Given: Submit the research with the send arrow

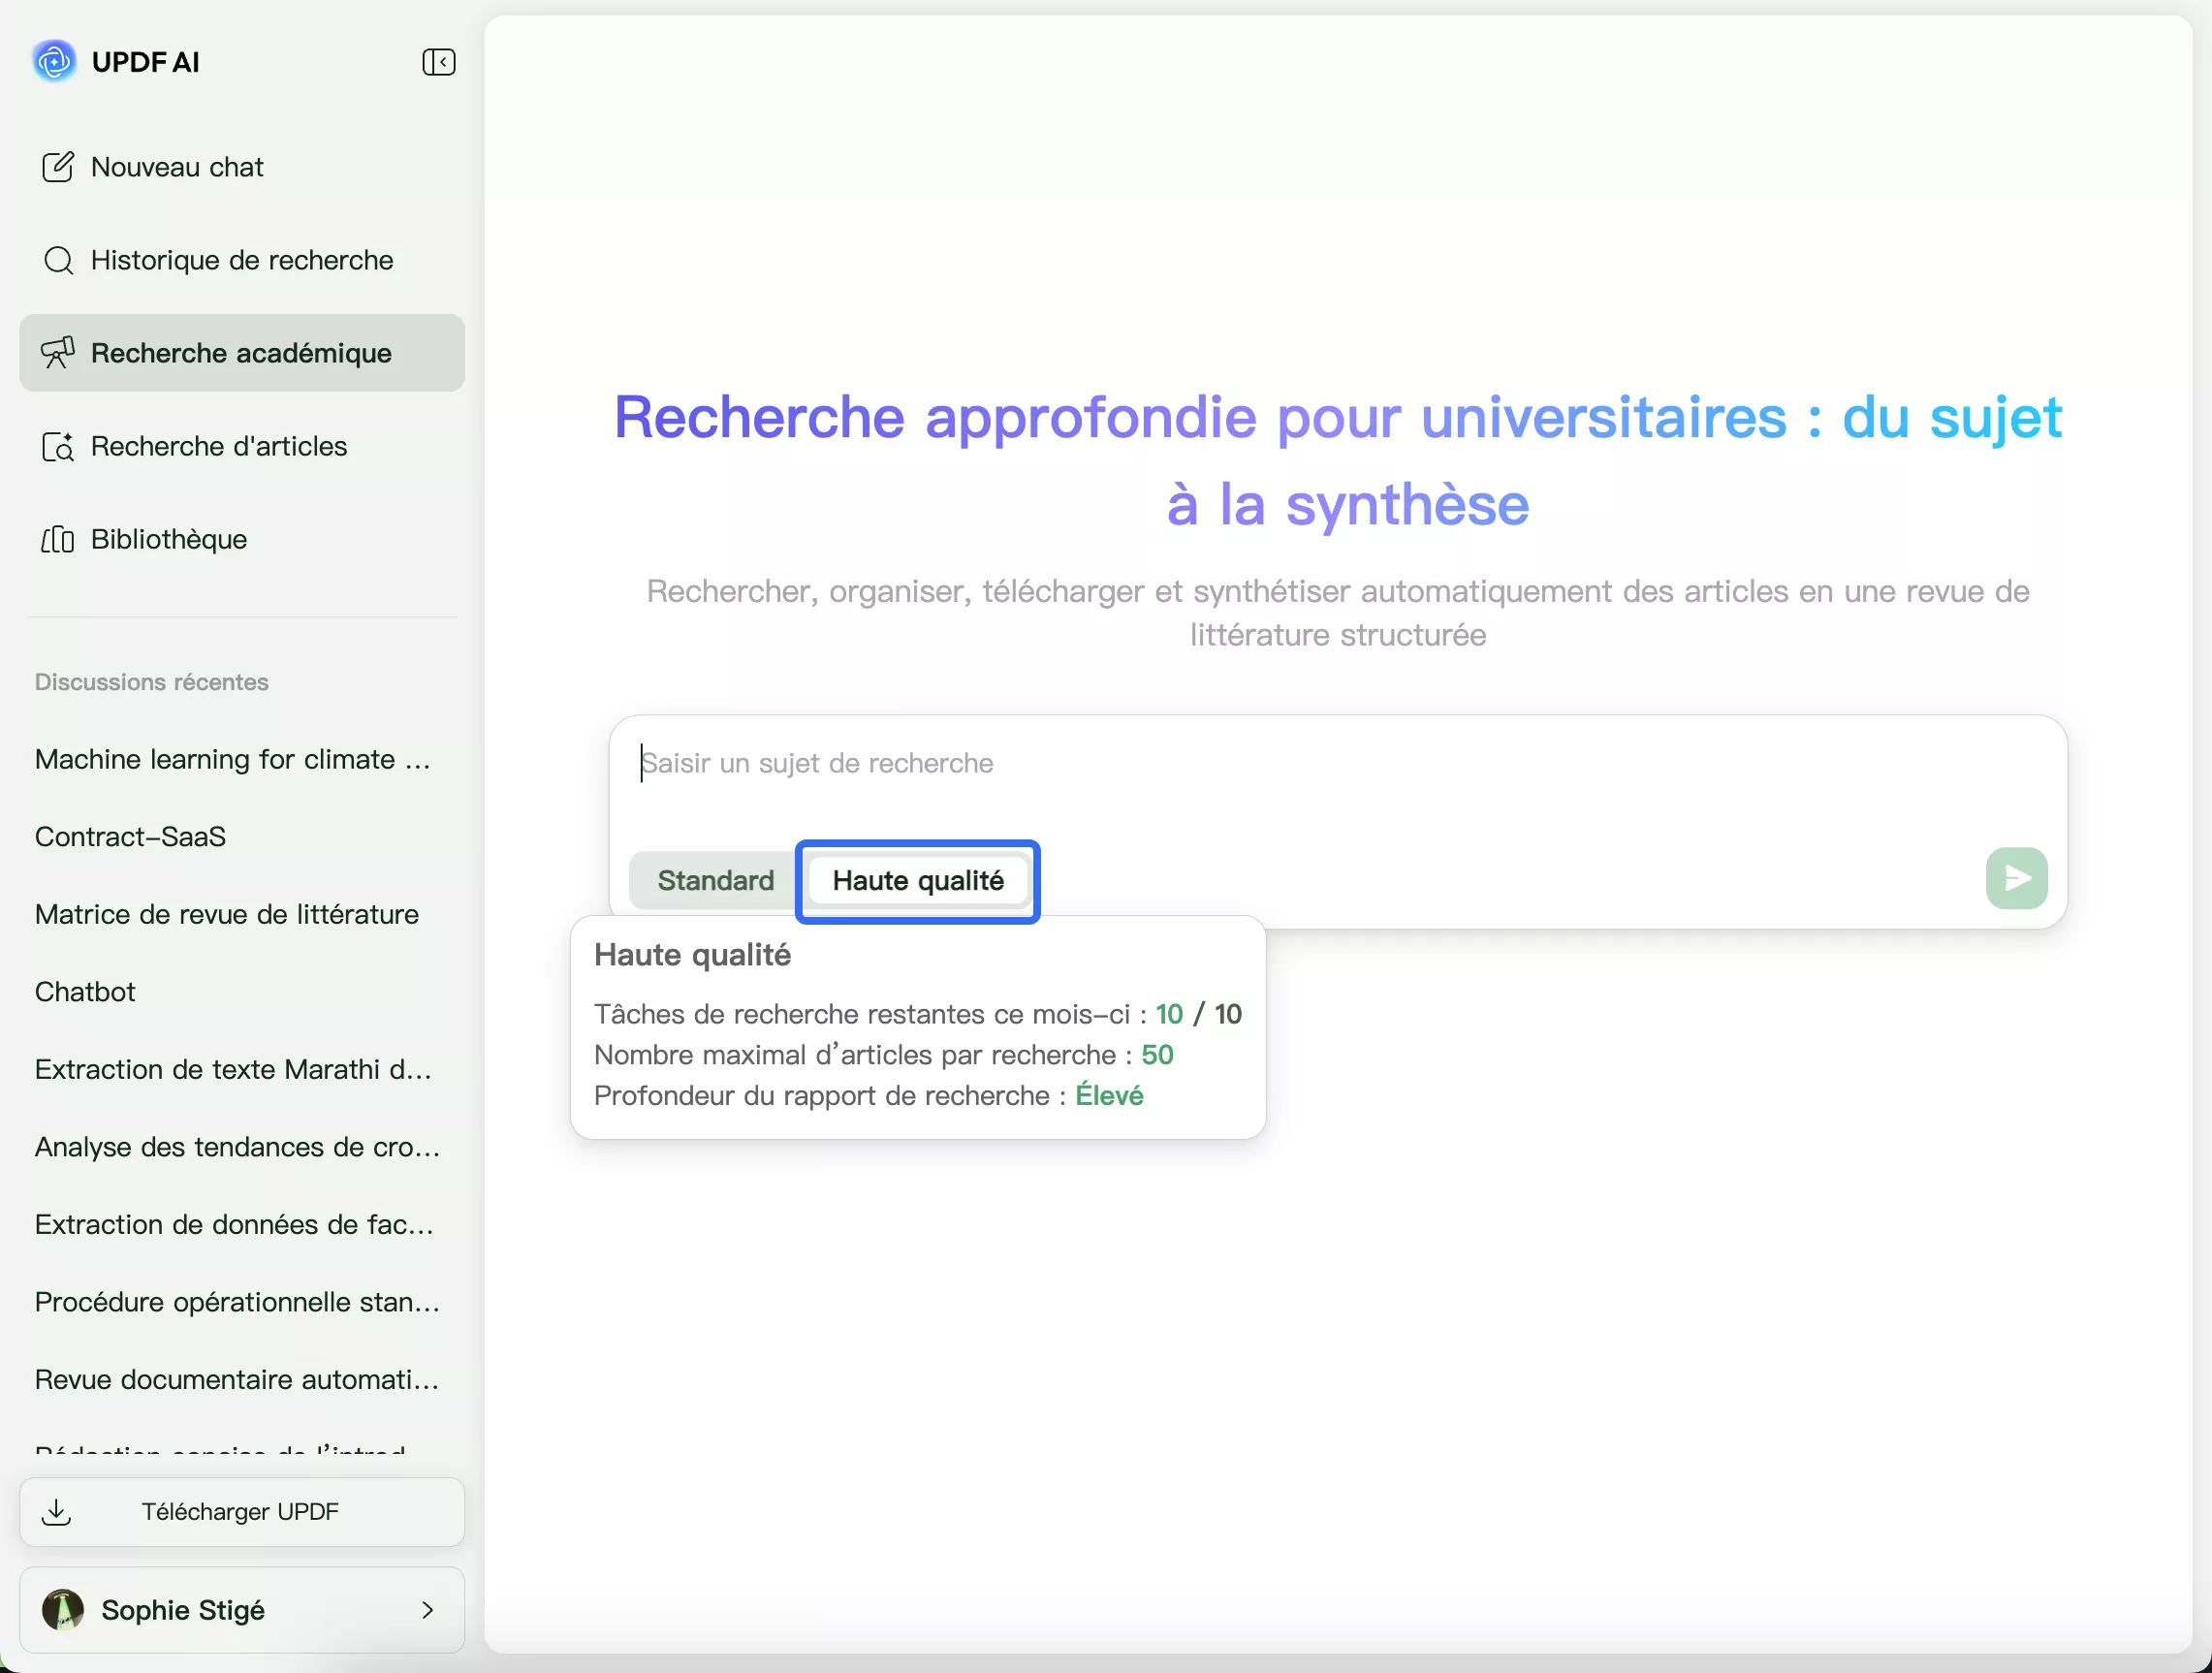Looking at the screenshot, I should 2016,879.
